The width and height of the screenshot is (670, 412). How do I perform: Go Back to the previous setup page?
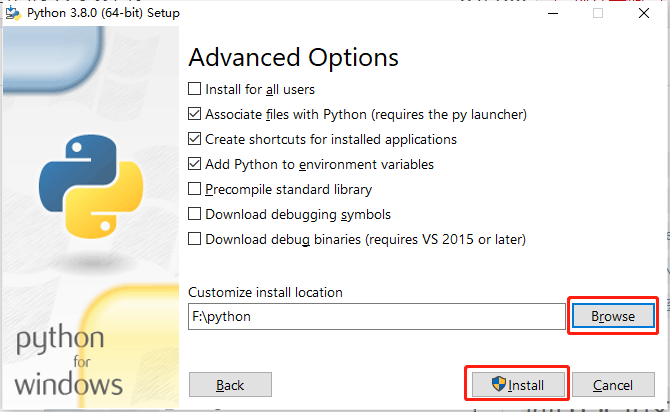230,385
